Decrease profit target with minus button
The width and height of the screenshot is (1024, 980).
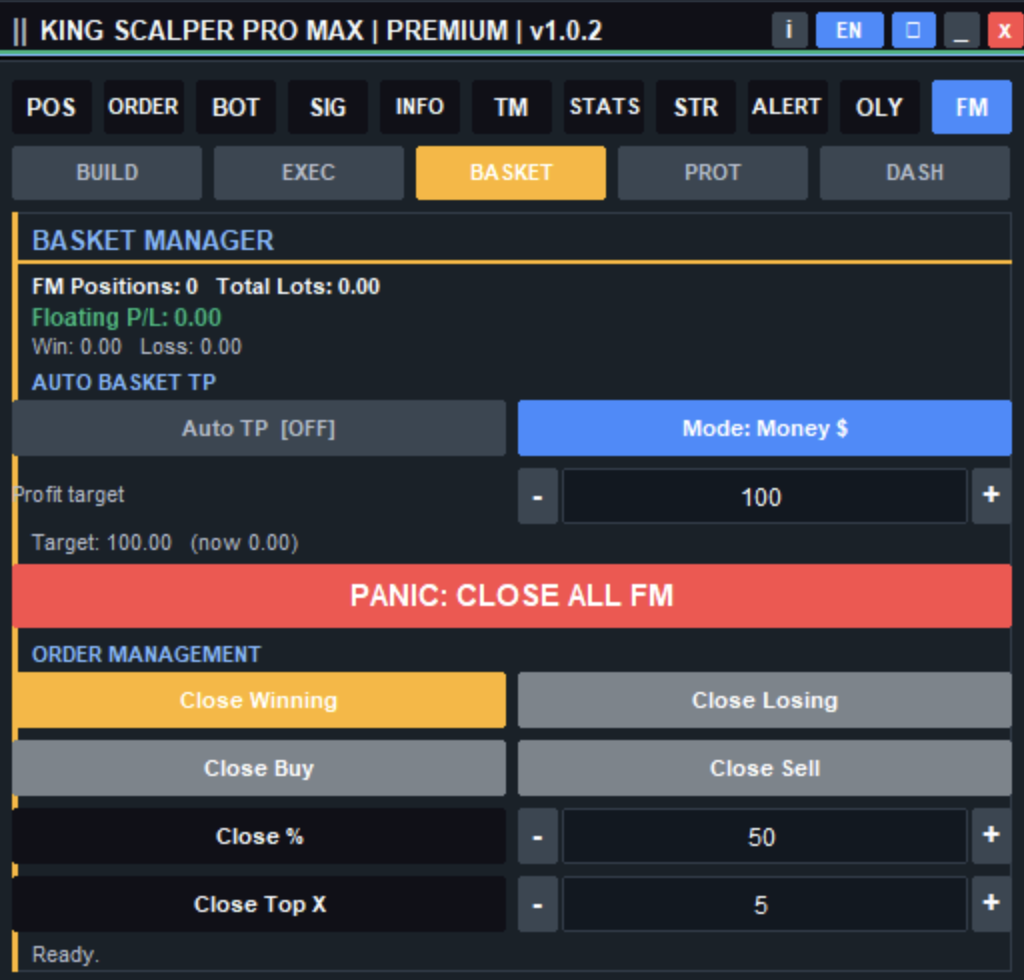537,496
